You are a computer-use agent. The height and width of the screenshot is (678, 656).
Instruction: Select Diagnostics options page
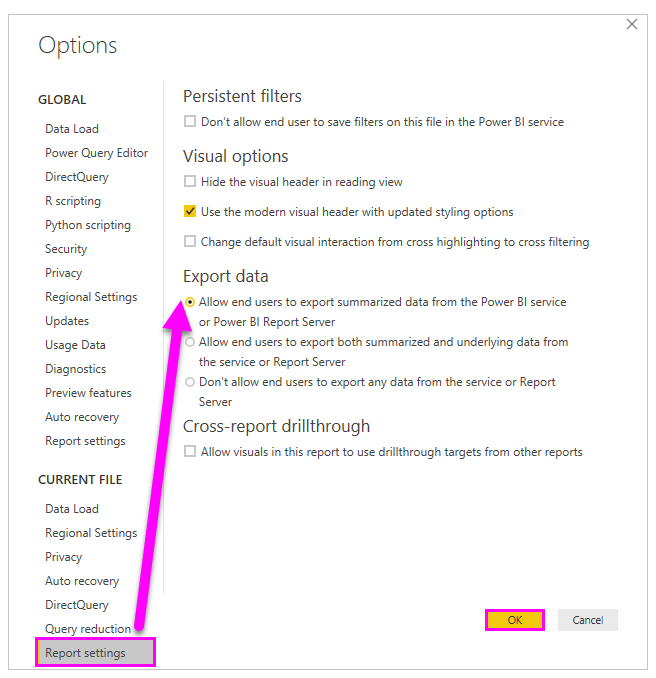[76, 369]
